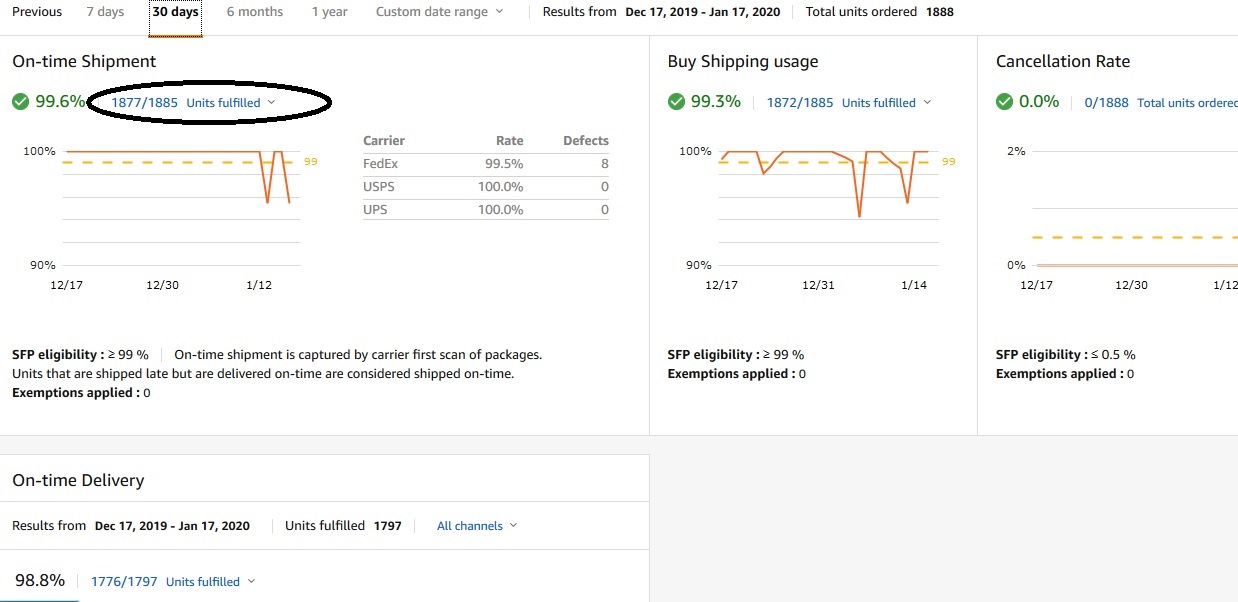Click the 1872/1885 Buy Shipping link
This screenshot has height=602, width=1238.
click(800, 103)
